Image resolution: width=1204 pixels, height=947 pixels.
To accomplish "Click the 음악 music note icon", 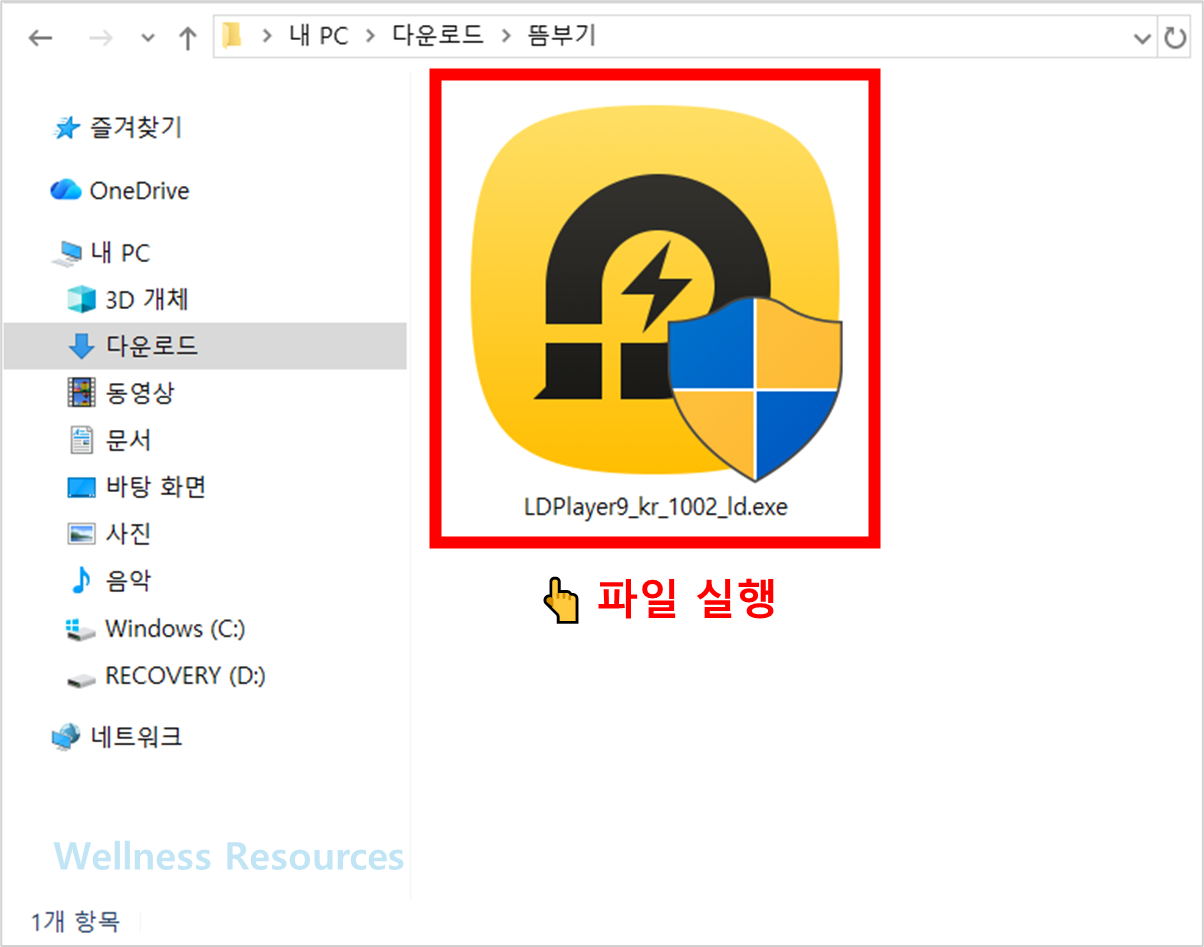I will pyautogui.click(x=80, y=581).
